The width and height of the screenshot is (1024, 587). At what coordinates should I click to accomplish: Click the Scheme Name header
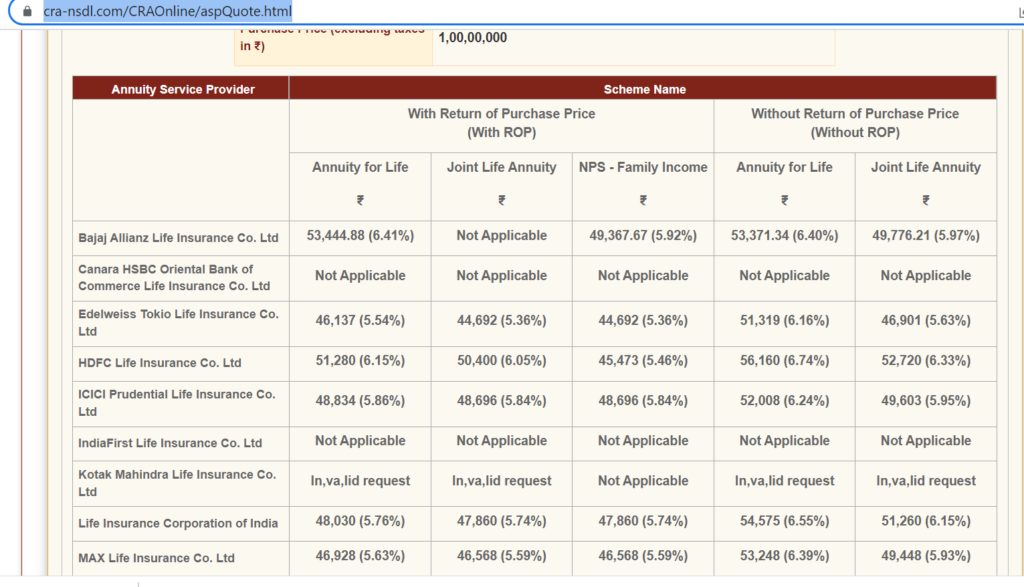pos(644,89)
